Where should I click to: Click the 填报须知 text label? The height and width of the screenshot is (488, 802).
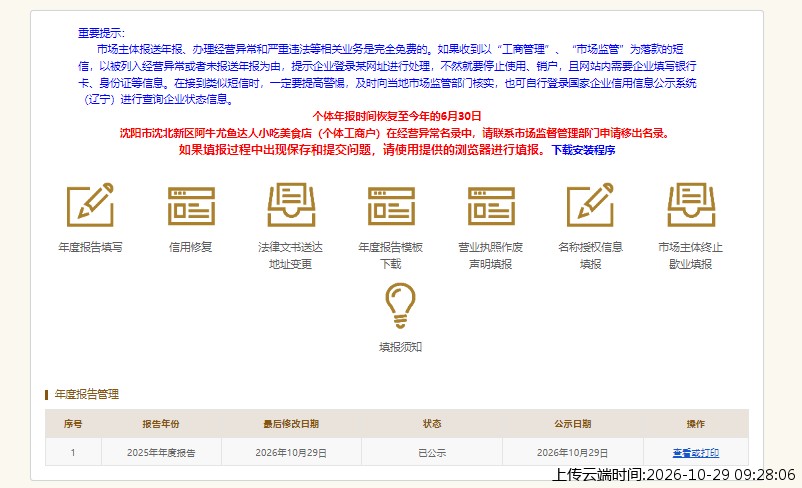click(400, 347)
